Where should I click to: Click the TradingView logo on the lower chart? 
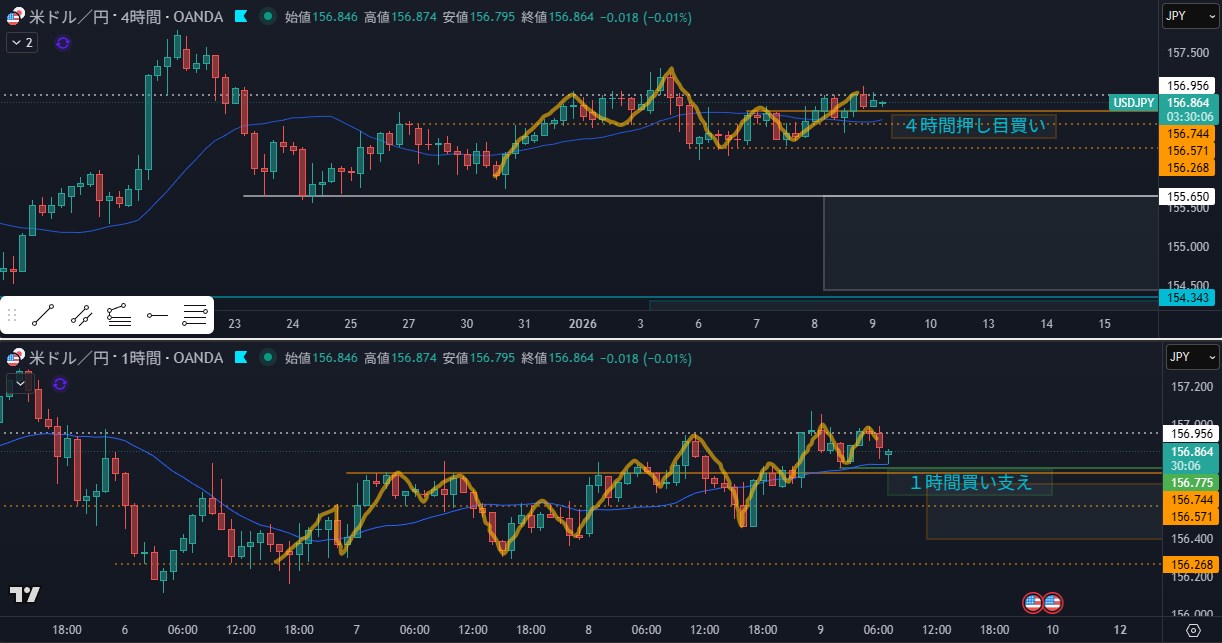[26, 595]
